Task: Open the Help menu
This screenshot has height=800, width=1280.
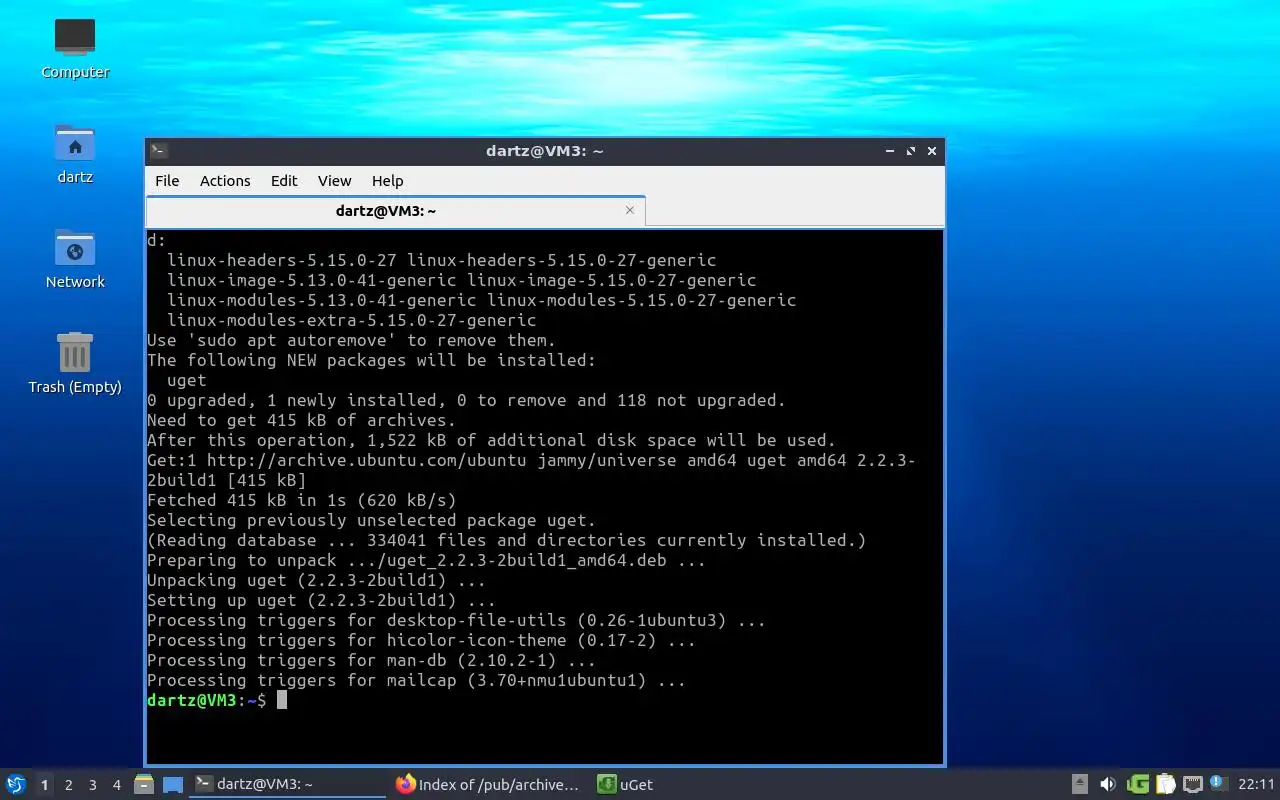Action: point(387,180)
